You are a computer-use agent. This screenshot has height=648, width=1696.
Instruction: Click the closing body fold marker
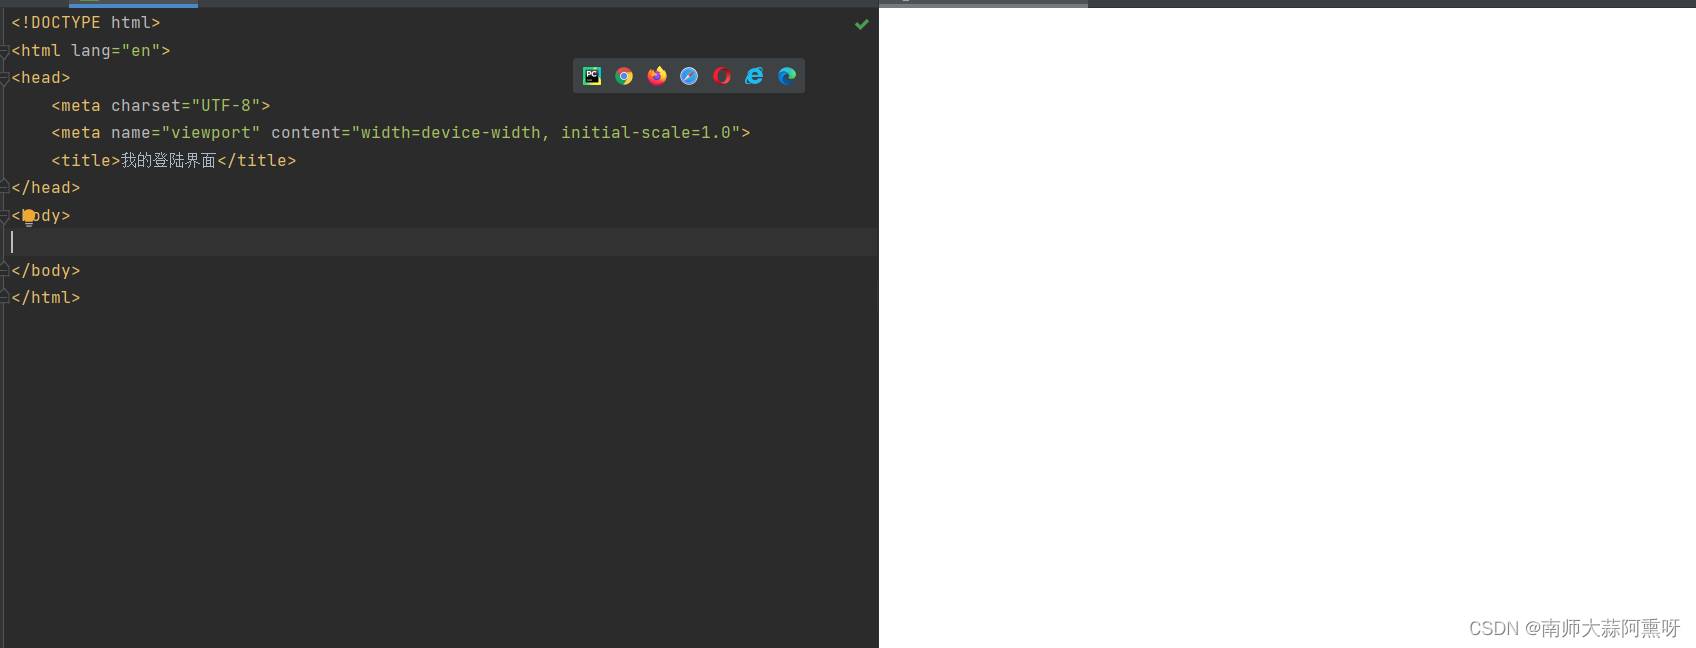(x=4, y=270)
